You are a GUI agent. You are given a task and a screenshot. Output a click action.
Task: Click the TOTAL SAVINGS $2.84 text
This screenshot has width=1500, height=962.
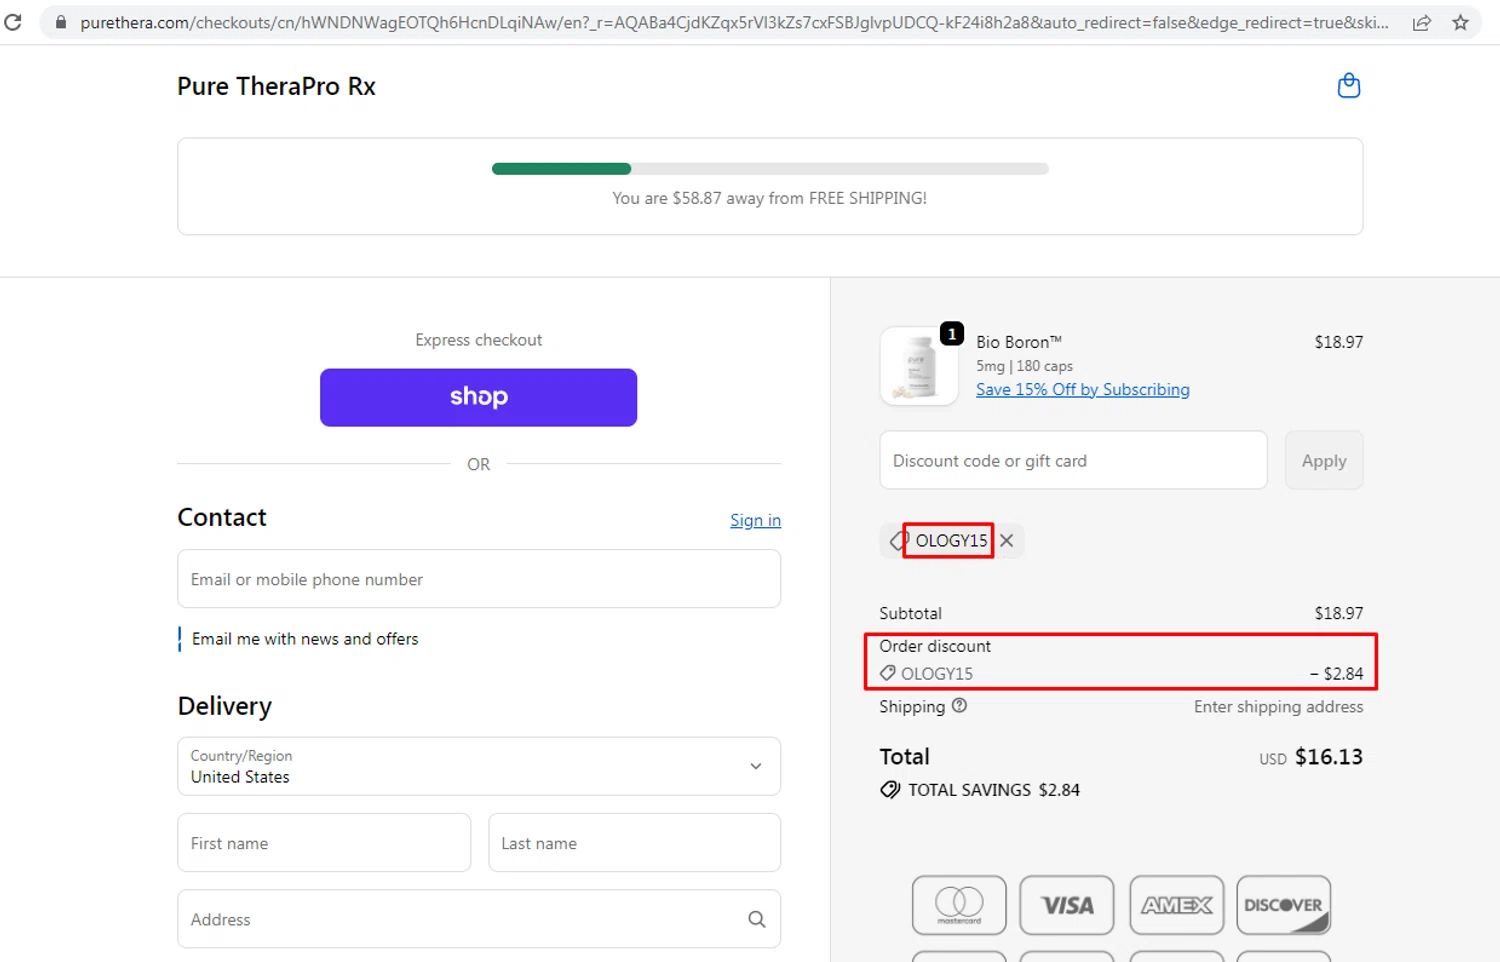click(994, 790)
